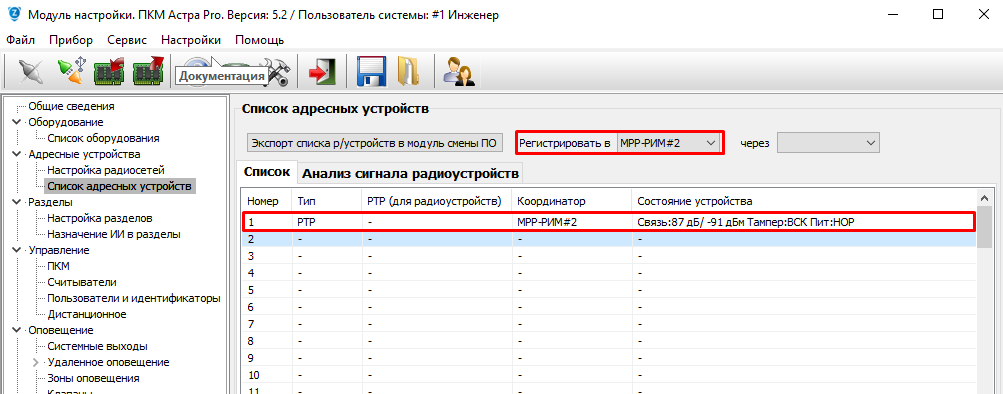Select table row number 4

tap(608, 272)
